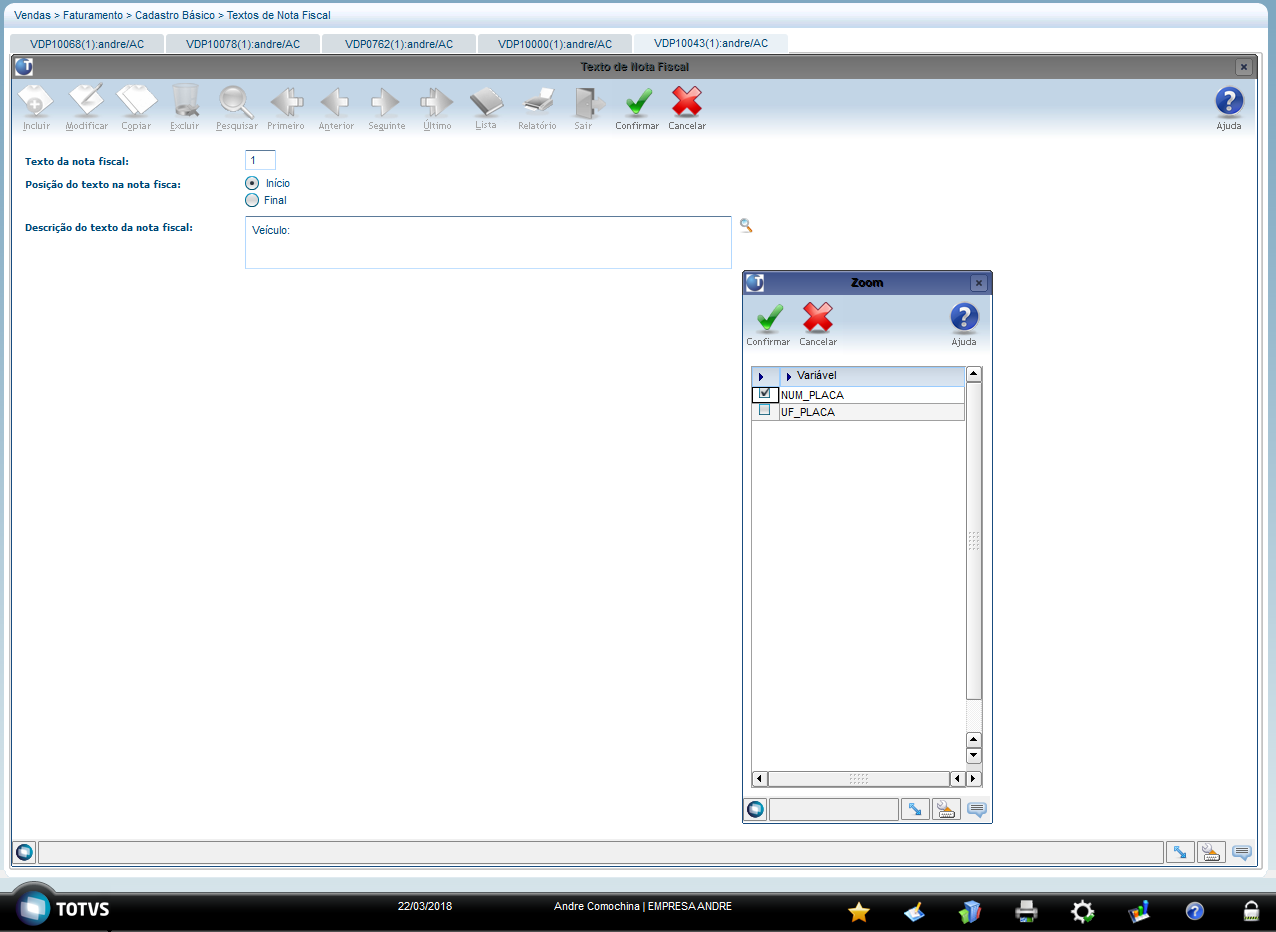Click Zoom grid bottom scroll down arrow

974,756
